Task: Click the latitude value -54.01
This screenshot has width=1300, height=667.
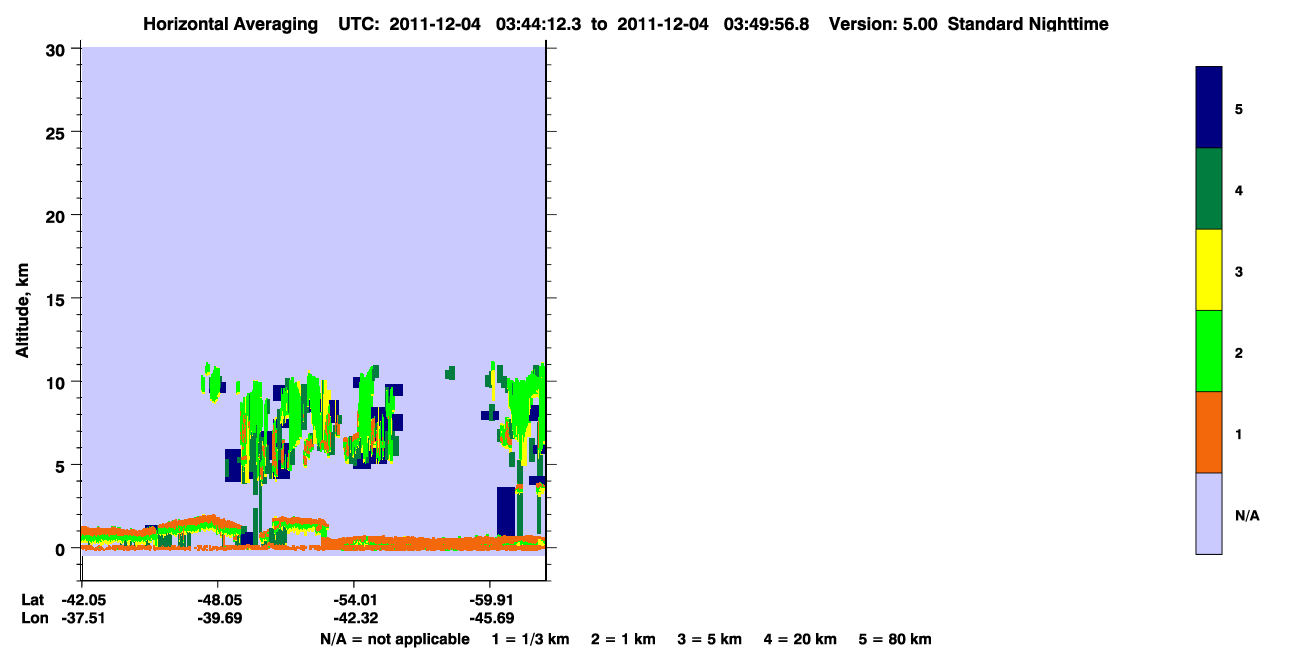Action: coord(354,600)
